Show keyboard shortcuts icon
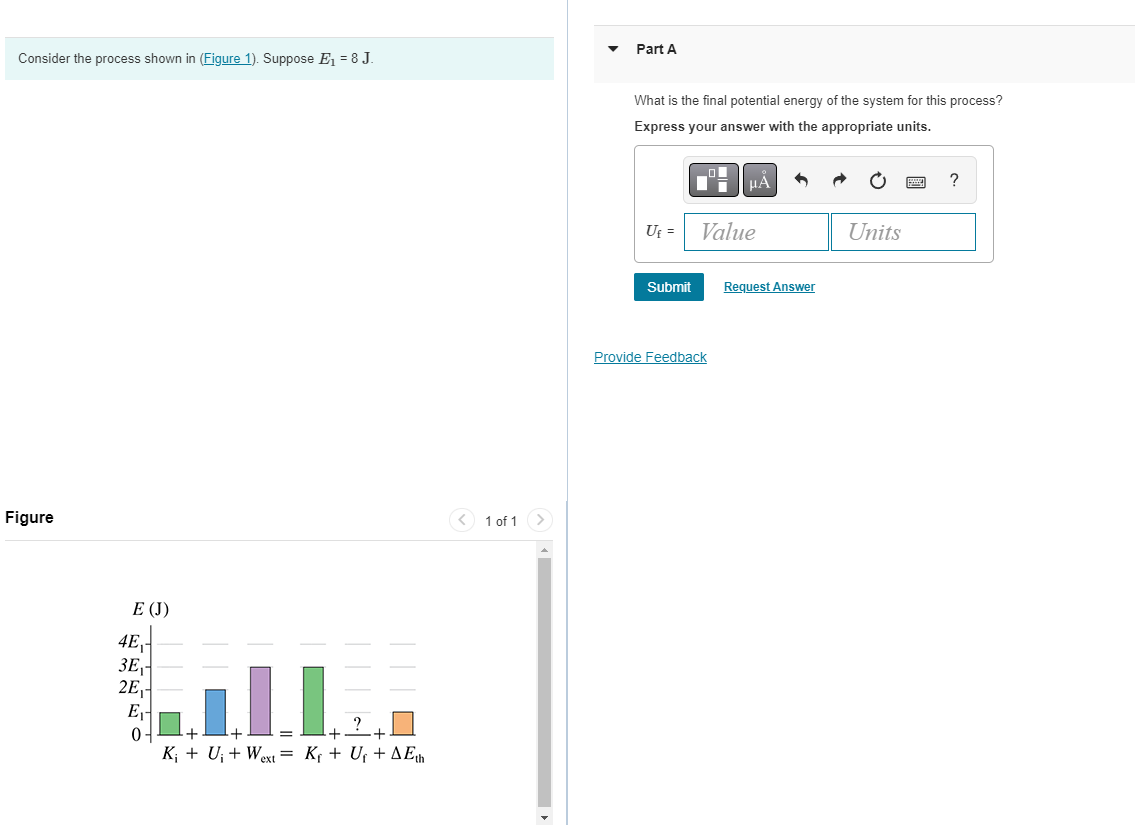Viewport: 1135px width, 825px height. [x=916, y=181]
